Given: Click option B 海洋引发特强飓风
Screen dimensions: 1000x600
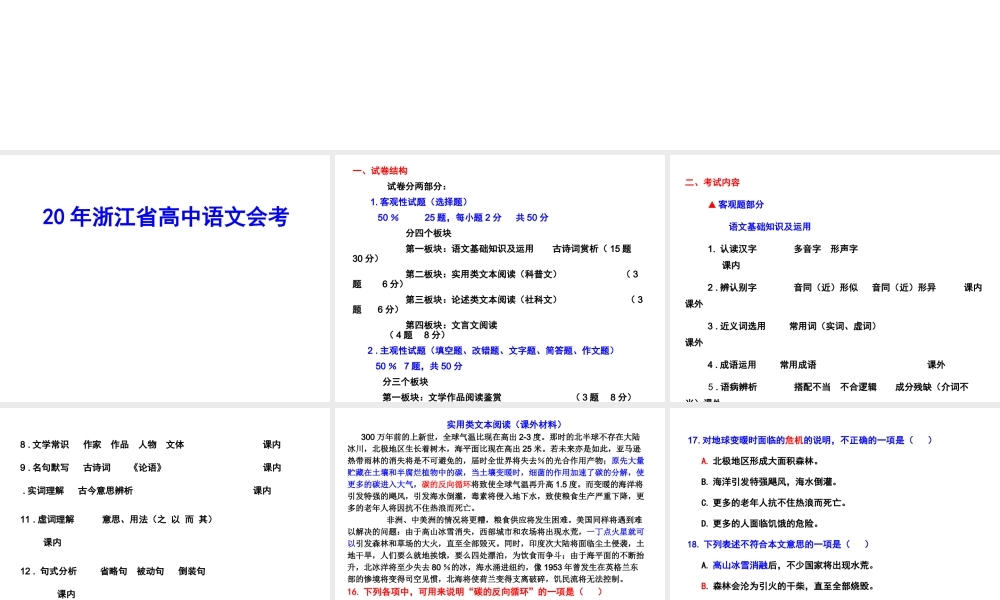Looking at the screenshot, I should click(768, 481).
